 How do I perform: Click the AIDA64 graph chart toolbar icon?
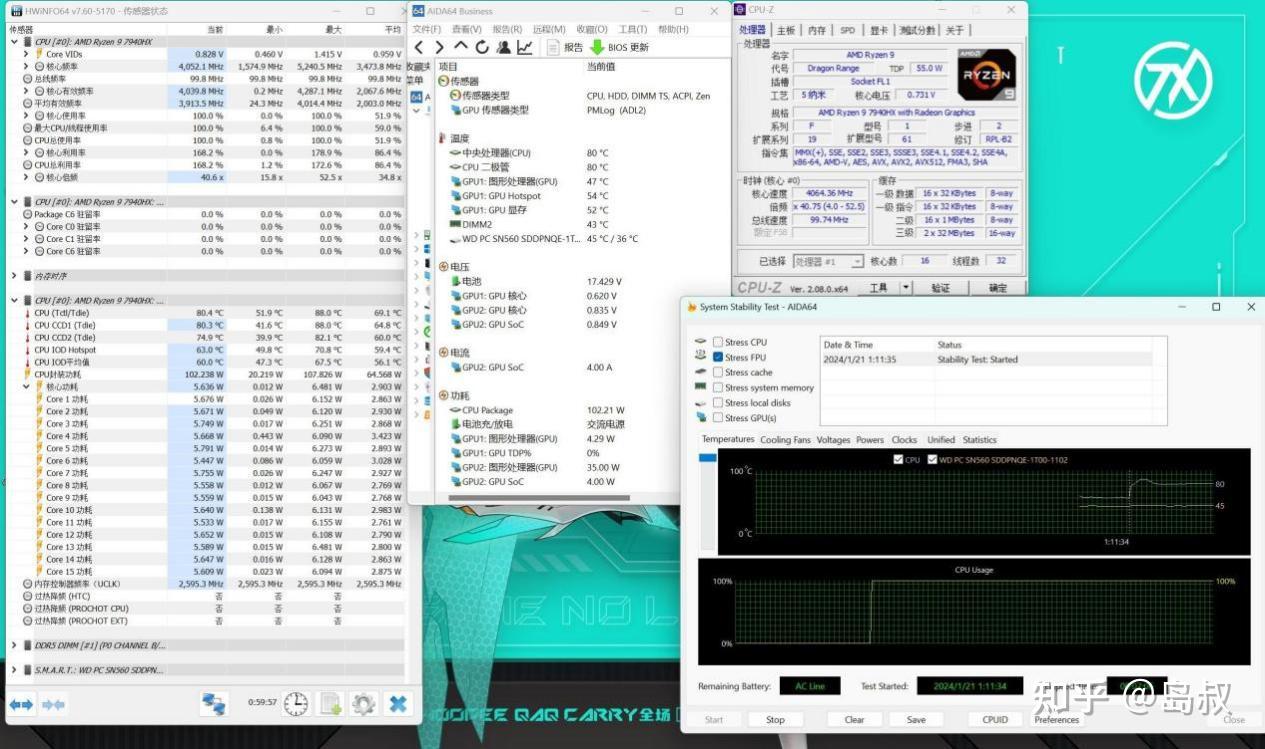pyautogui.click(x=524, y=47)
